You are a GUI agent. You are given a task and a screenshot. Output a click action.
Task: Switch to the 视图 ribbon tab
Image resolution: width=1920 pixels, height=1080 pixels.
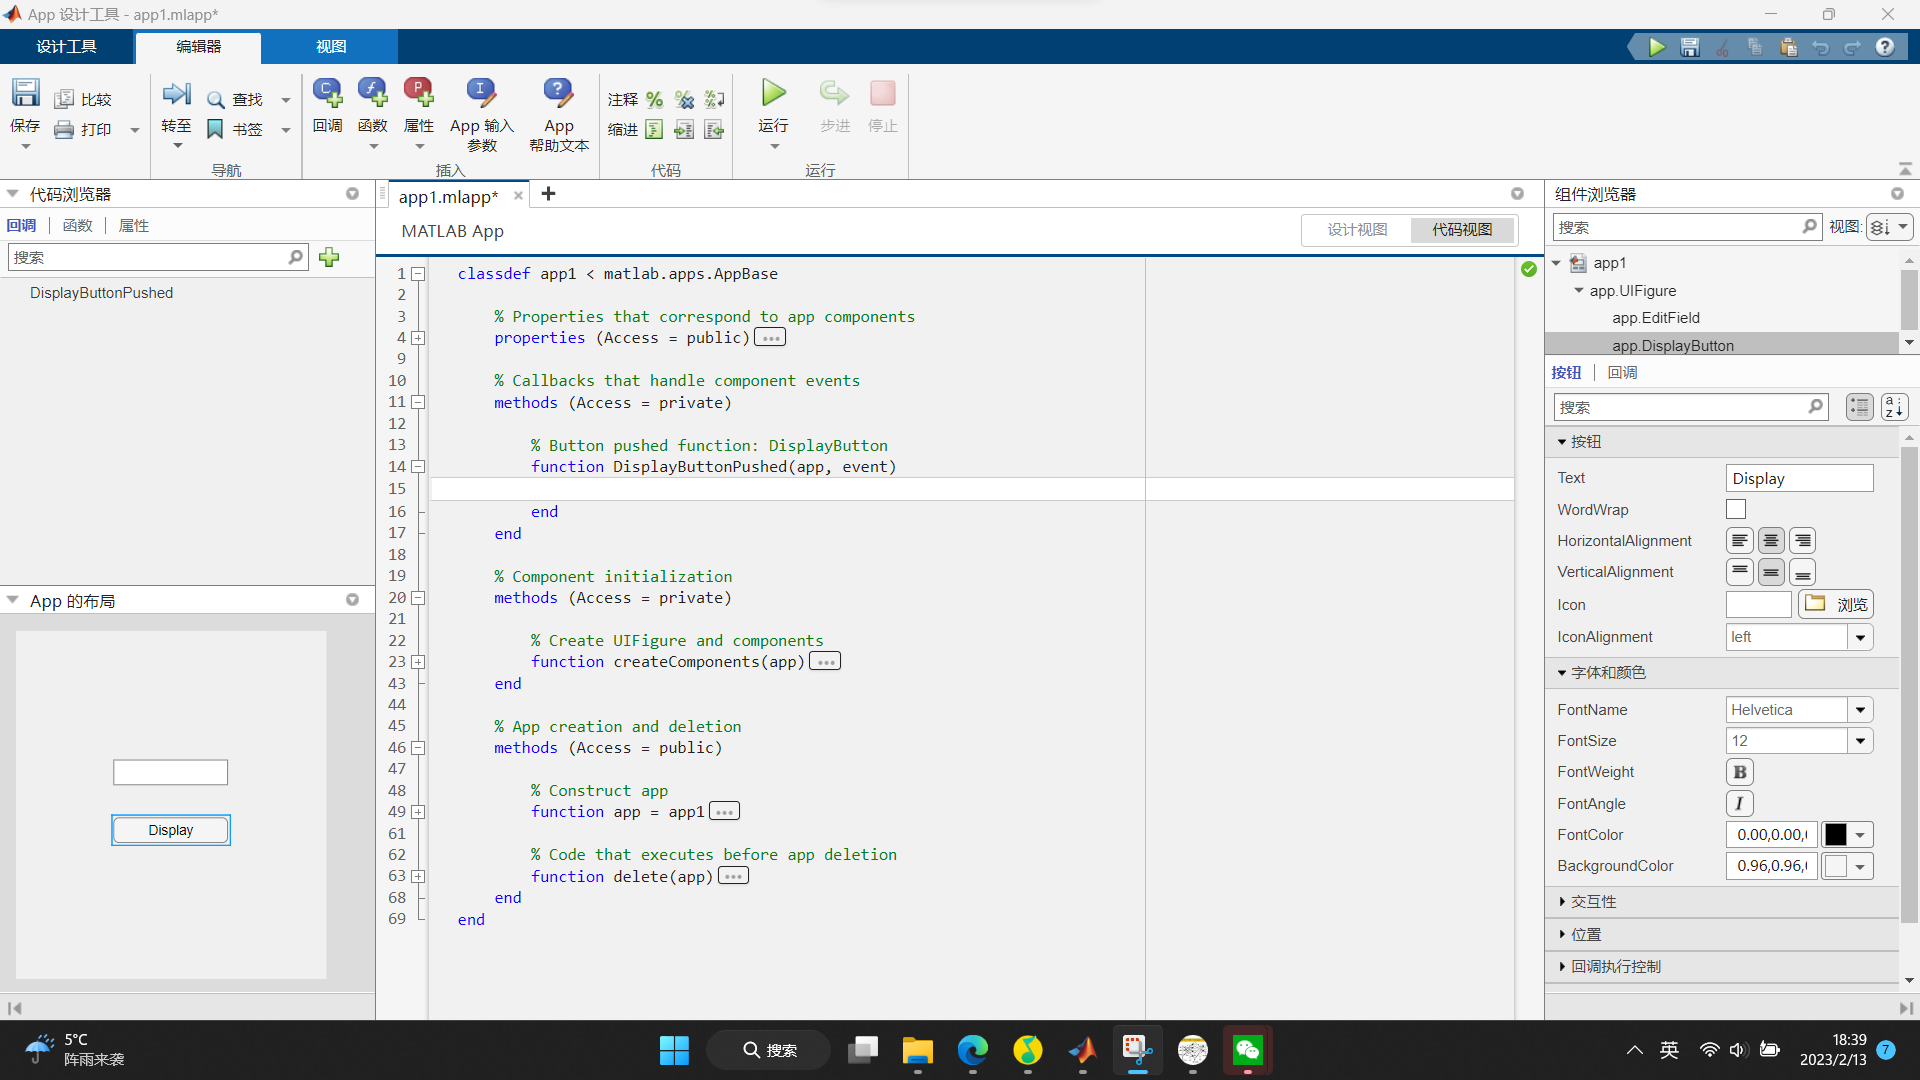tap(332, 46)
